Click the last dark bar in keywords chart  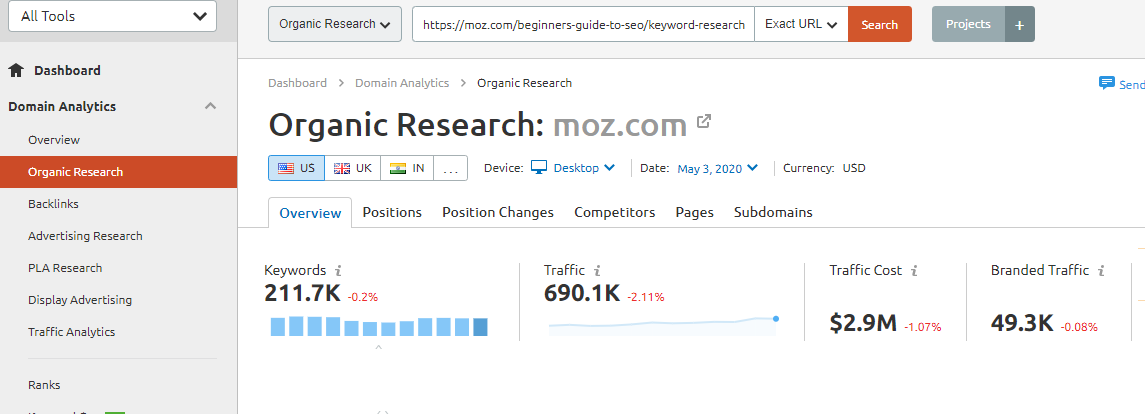[480, 327]
